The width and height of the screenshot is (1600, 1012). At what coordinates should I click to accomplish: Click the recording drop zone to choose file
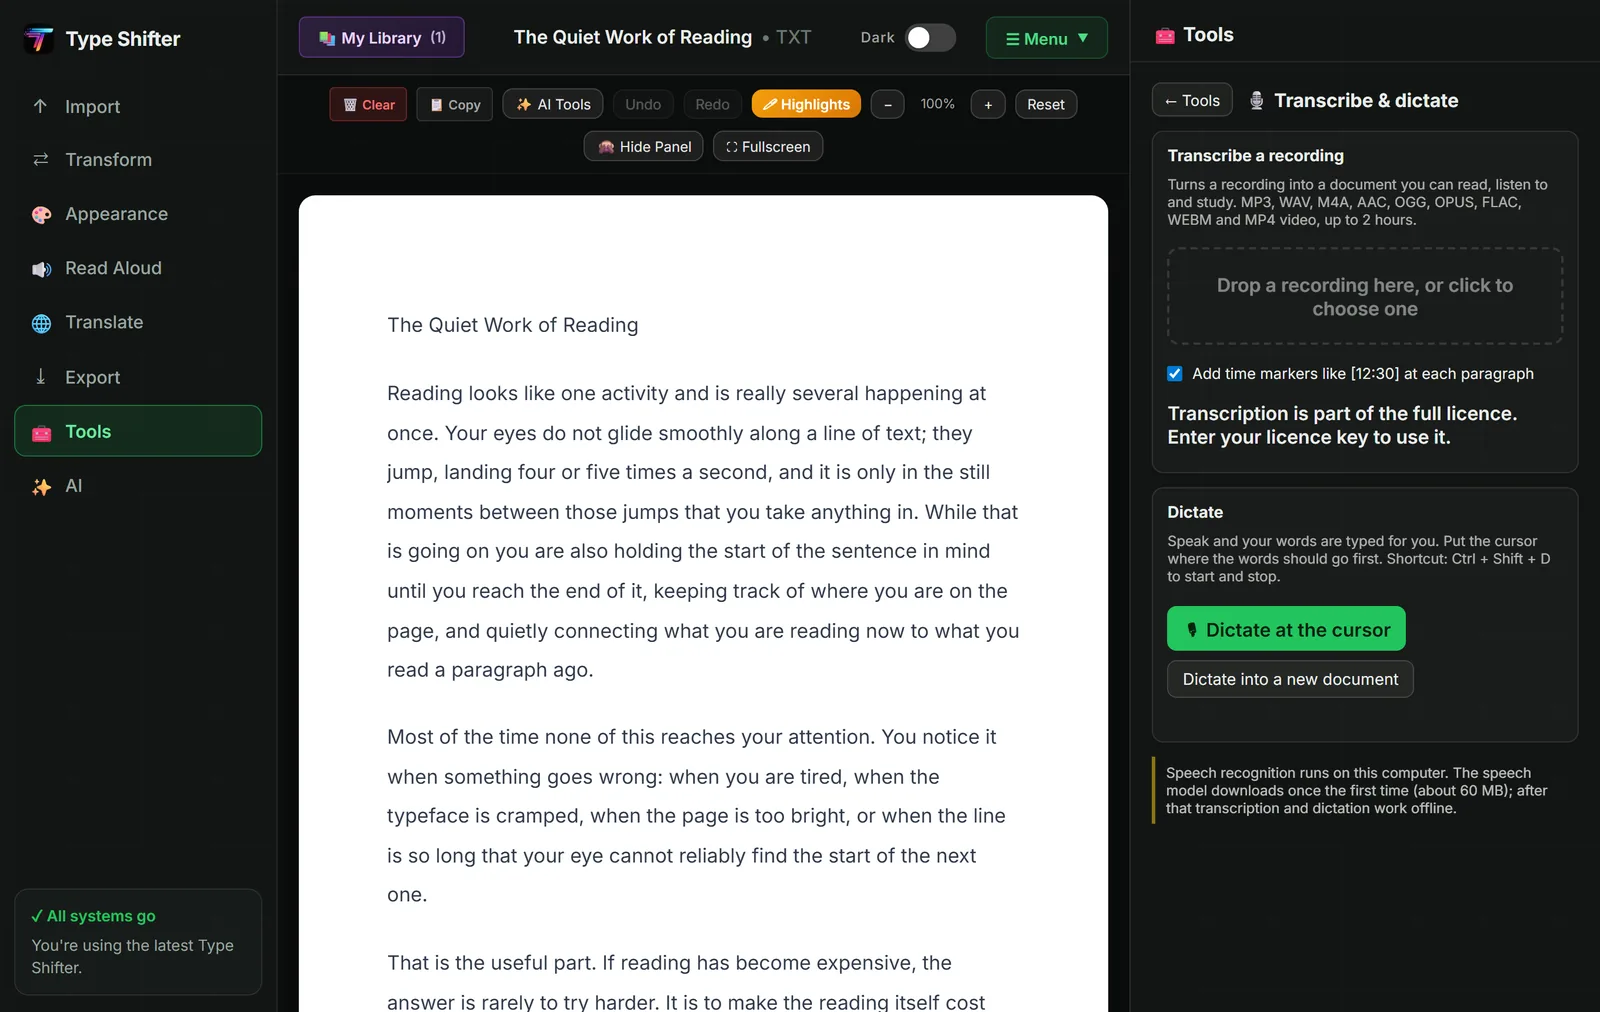coord(1365,297)
